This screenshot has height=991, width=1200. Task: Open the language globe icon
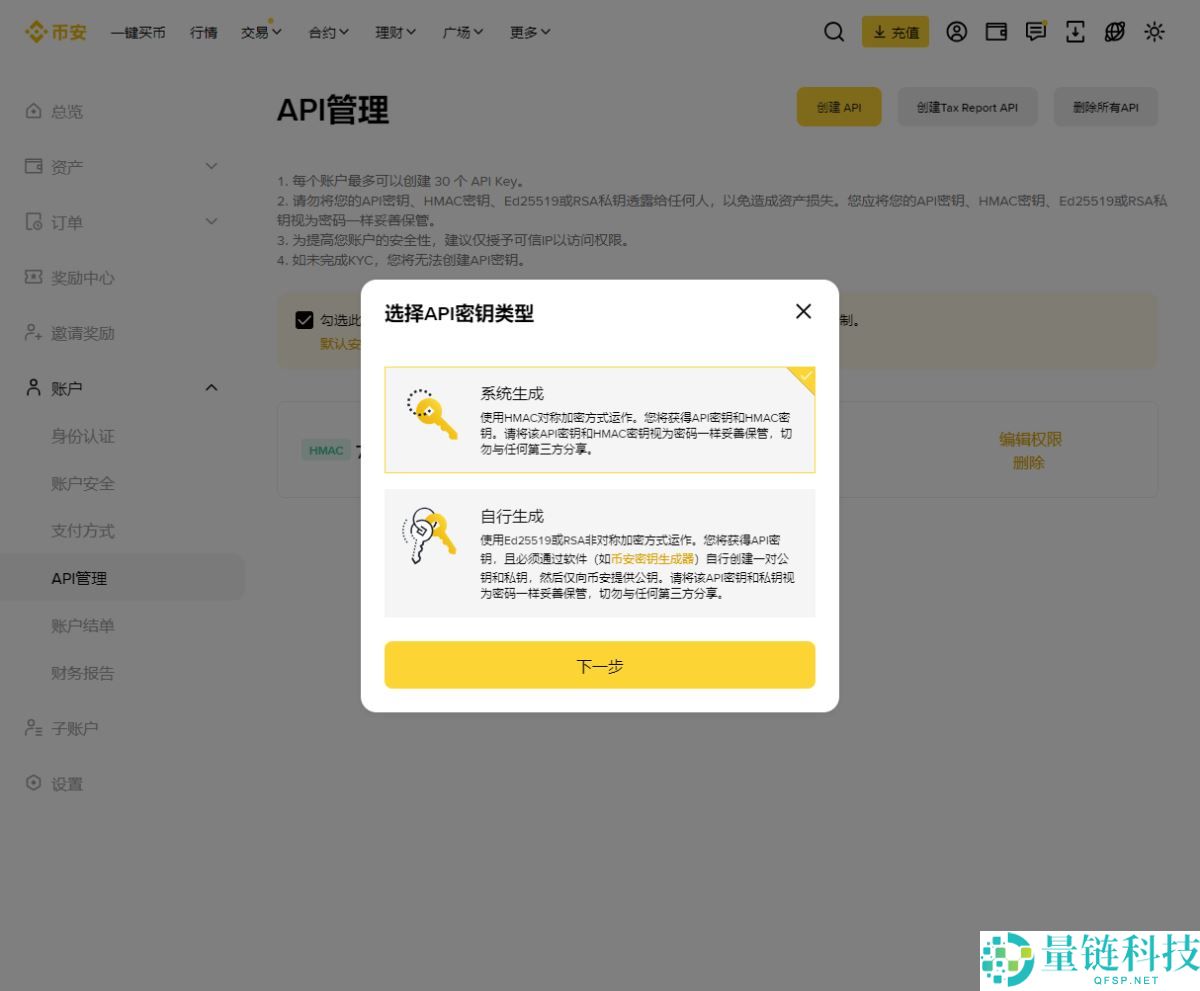(x=1114, y=32)
